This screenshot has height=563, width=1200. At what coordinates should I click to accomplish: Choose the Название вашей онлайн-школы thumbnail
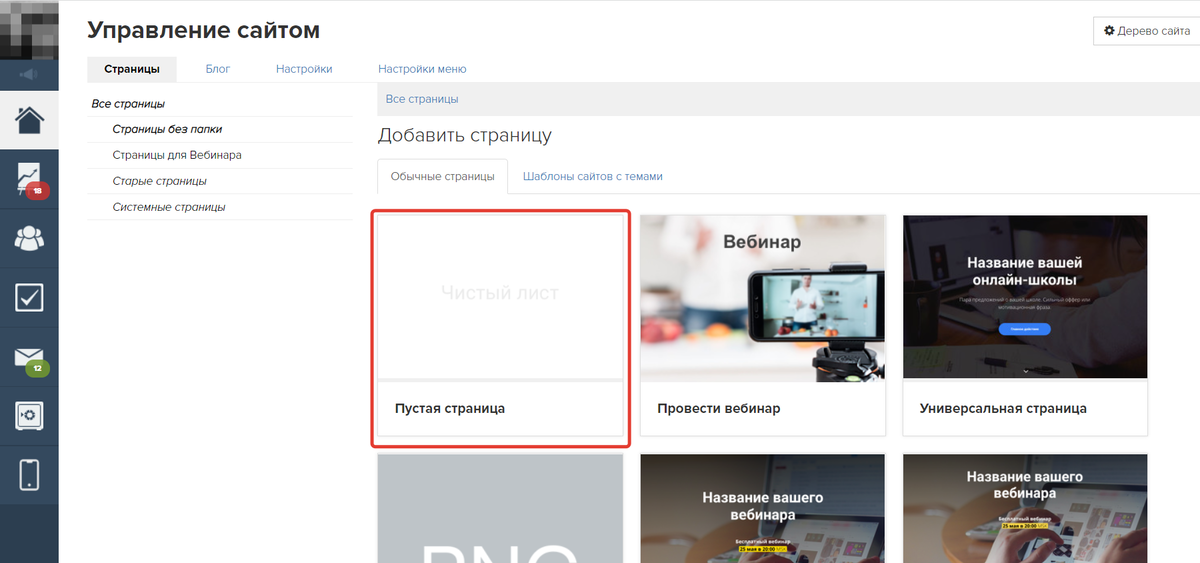click(1025, 297)
